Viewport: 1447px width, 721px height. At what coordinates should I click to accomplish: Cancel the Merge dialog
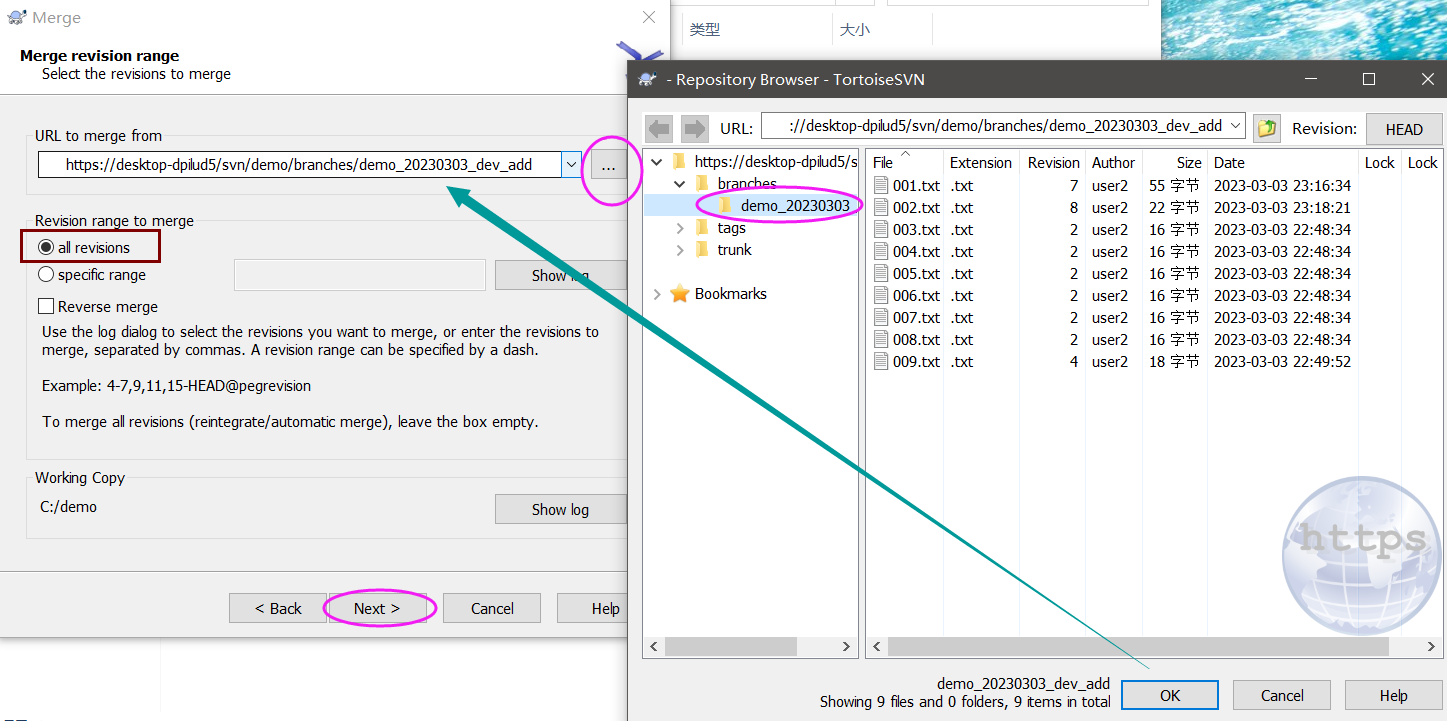click(492, 608)
